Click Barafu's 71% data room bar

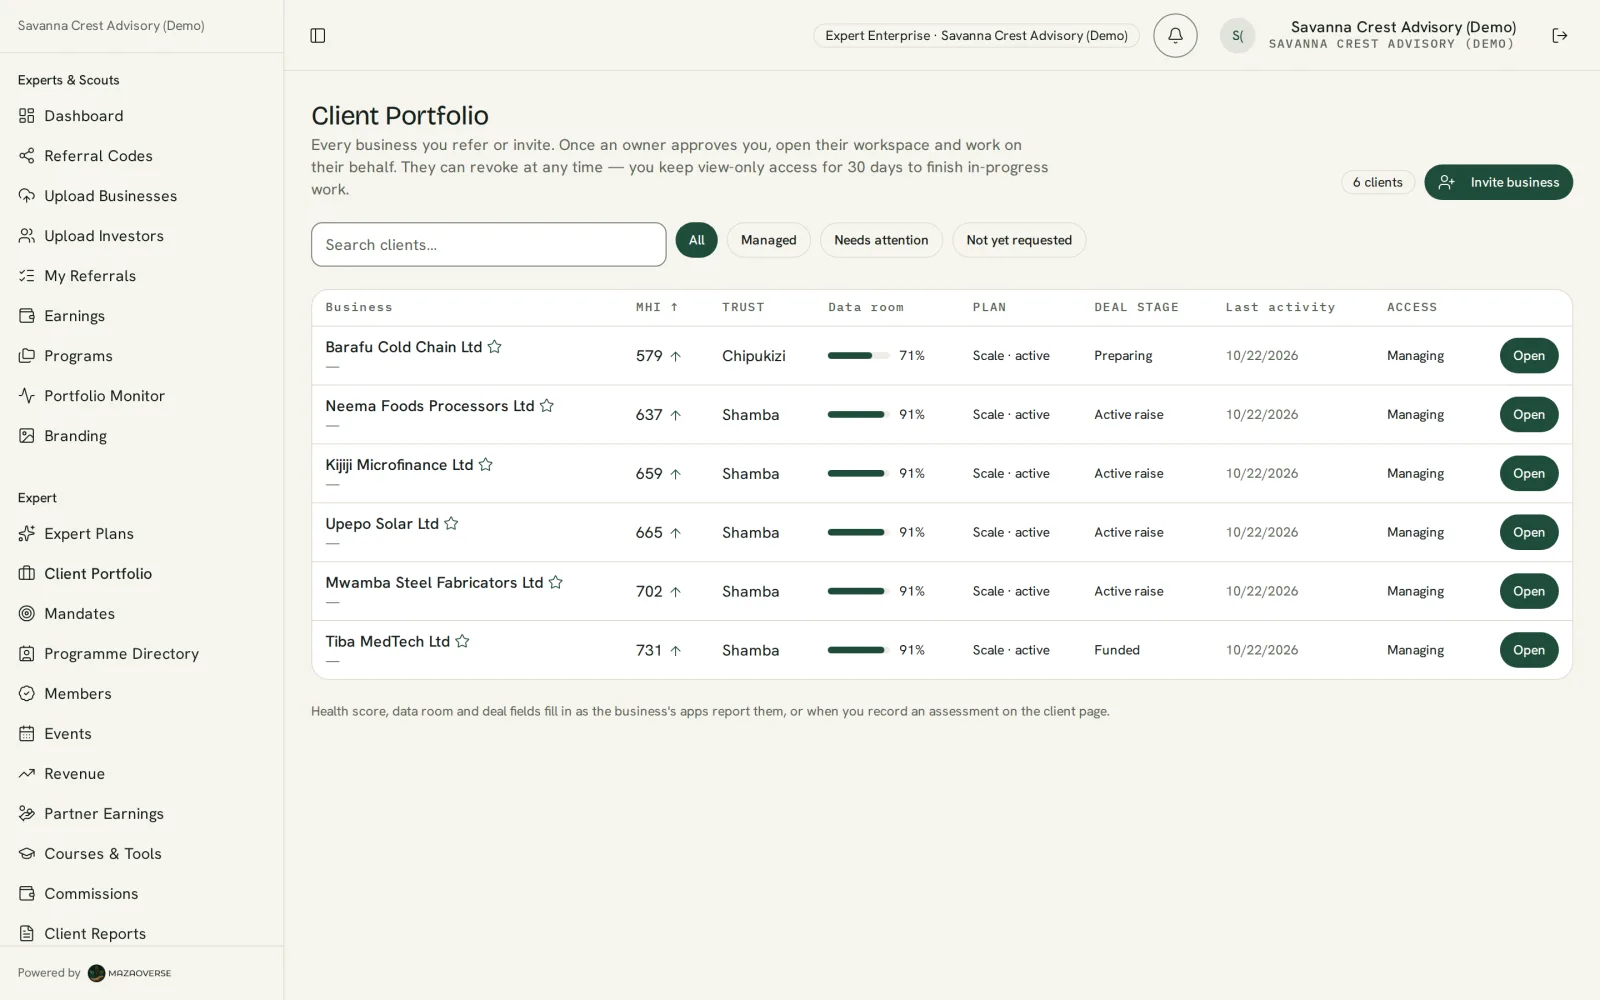point(858,356)
